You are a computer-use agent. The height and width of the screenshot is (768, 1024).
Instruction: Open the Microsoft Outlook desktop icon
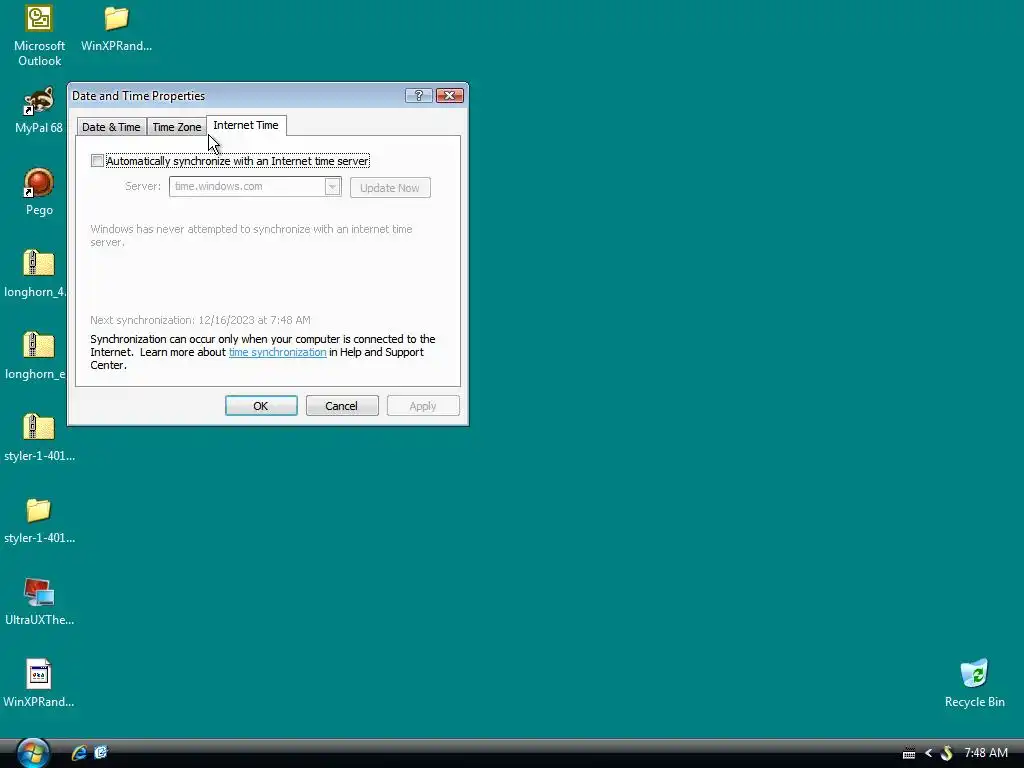(39, 20)
